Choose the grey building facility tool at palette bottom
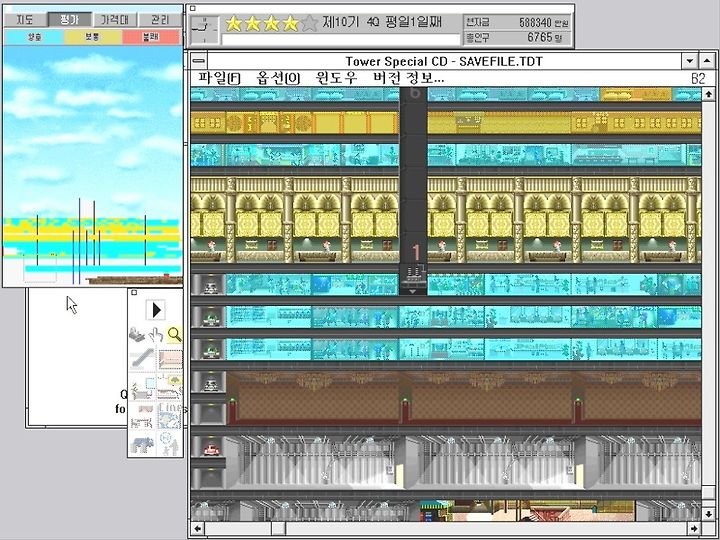This screenshot has height=540, width=720. (x=142, y=444)
